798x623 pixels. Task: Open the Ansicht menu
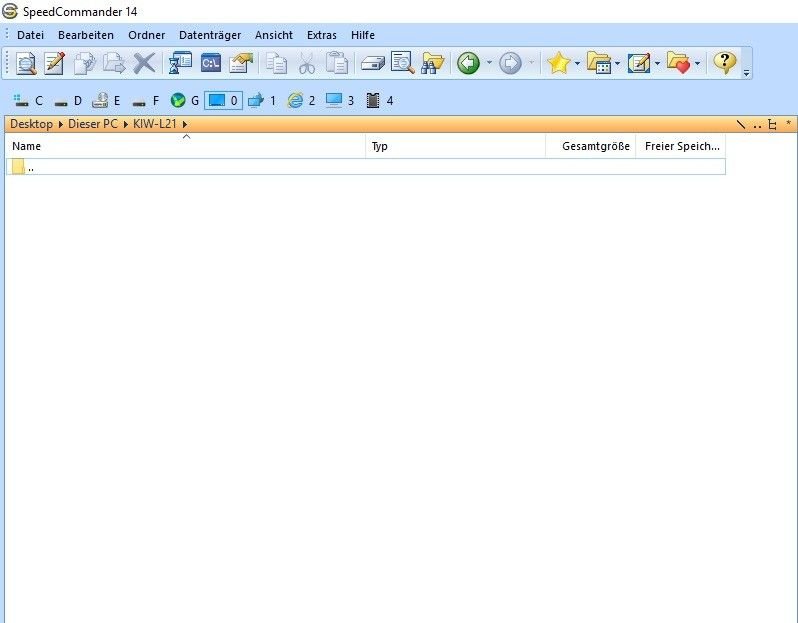coord(274,35)
